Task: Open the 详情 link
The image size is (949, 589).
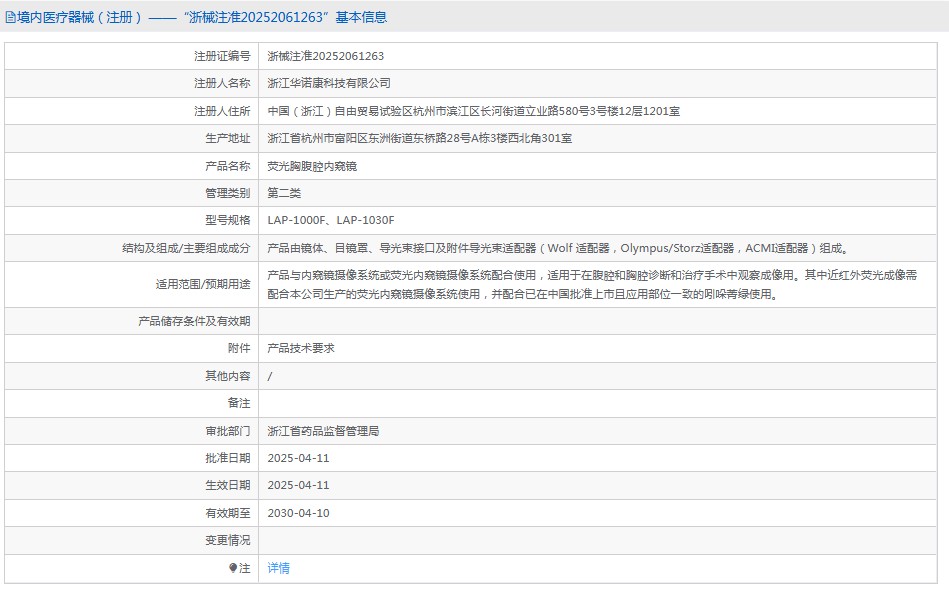Action: point(278,568)
